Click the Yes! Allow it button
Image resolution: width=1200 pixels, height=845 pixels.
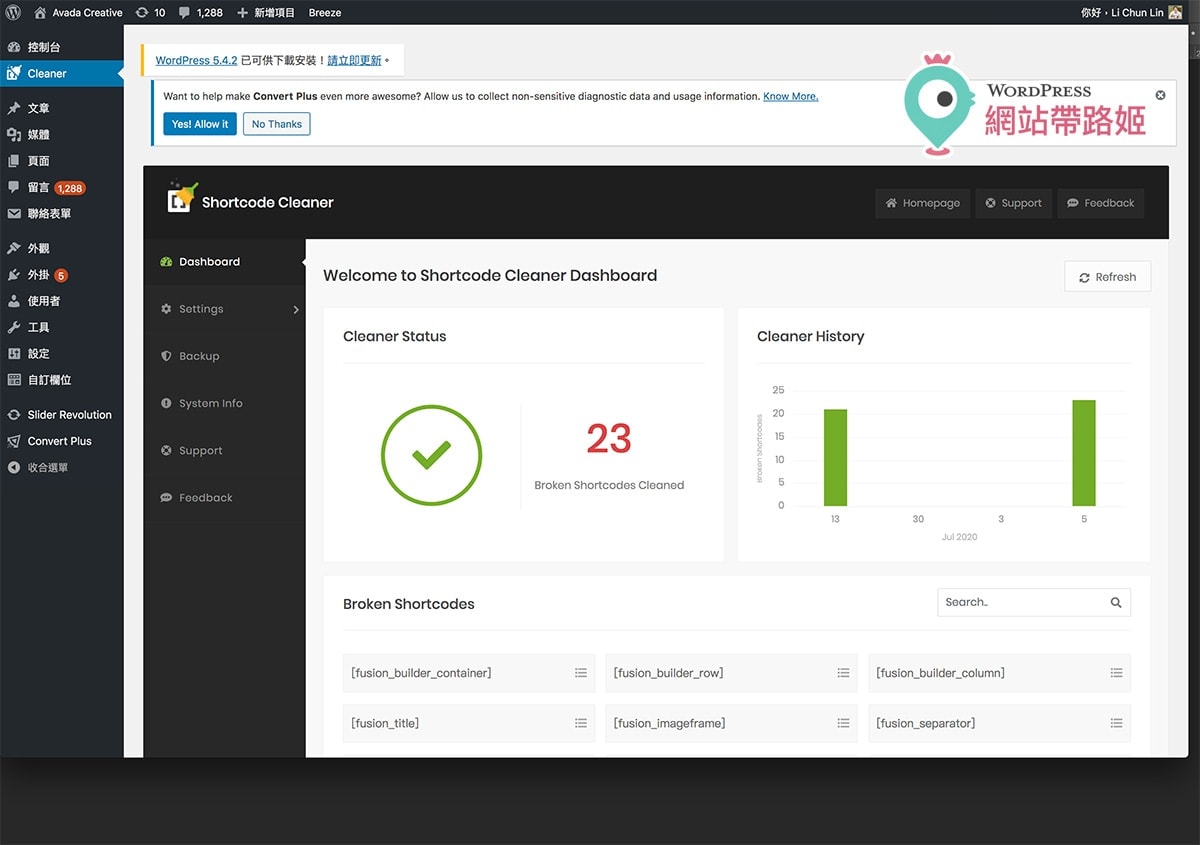200,124
